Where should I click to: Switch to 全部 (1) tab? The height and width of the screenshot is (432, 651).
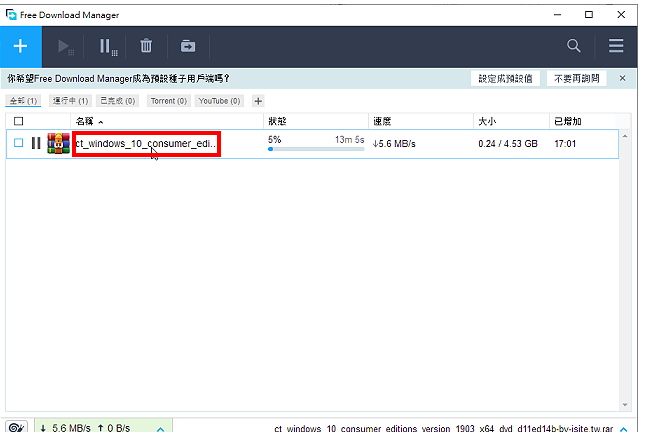tap(23, 101)
